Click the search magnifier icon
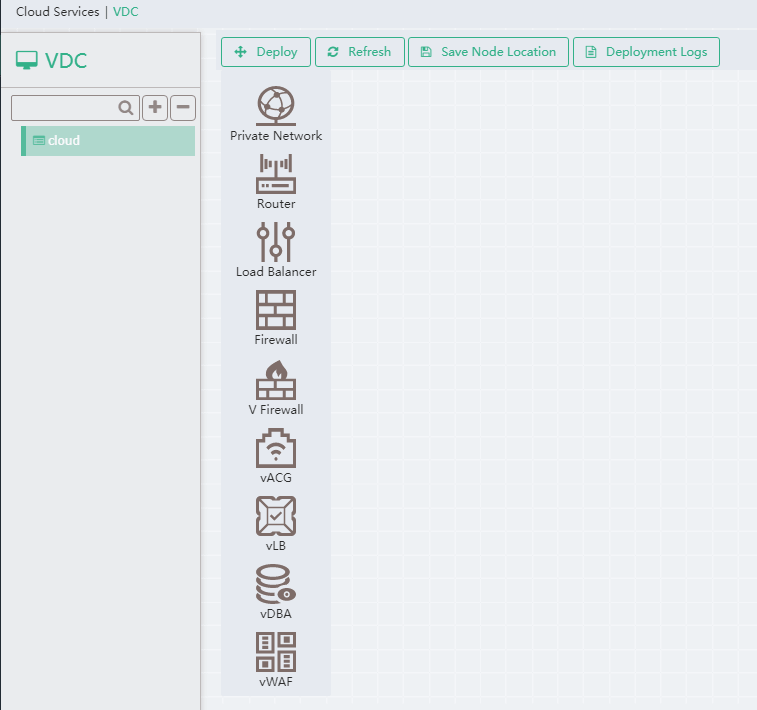The image size is (757, 710). click(x=126, y=108)
